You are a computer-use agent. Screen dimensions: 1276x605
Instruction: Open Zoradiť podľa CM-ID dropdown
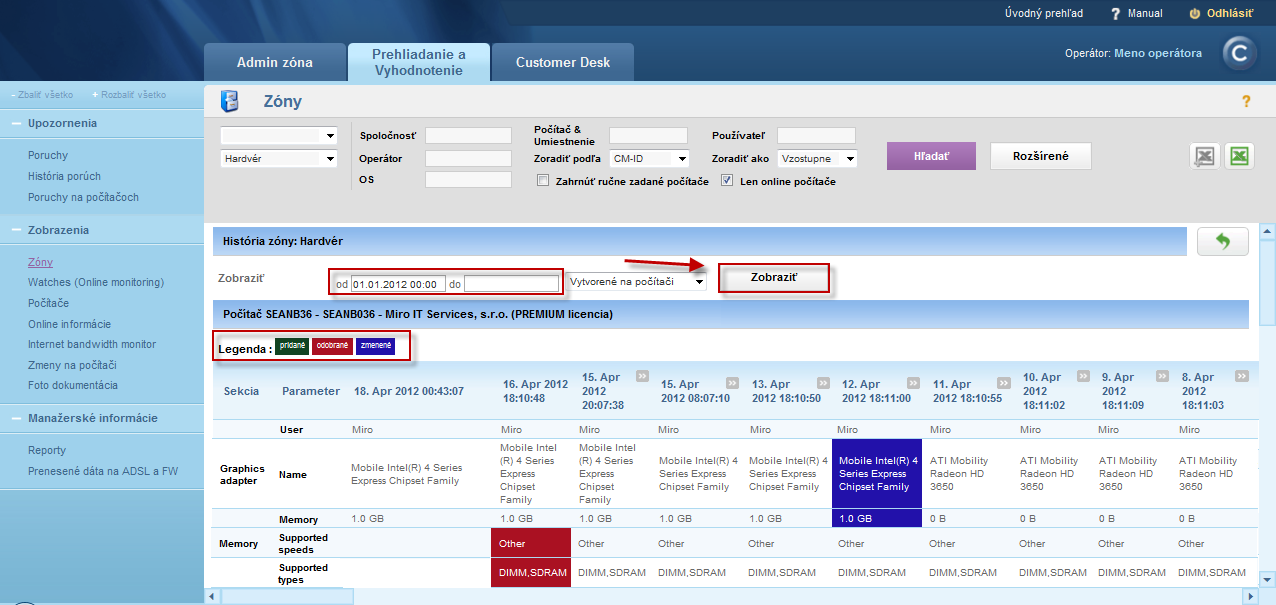point(650,158)
